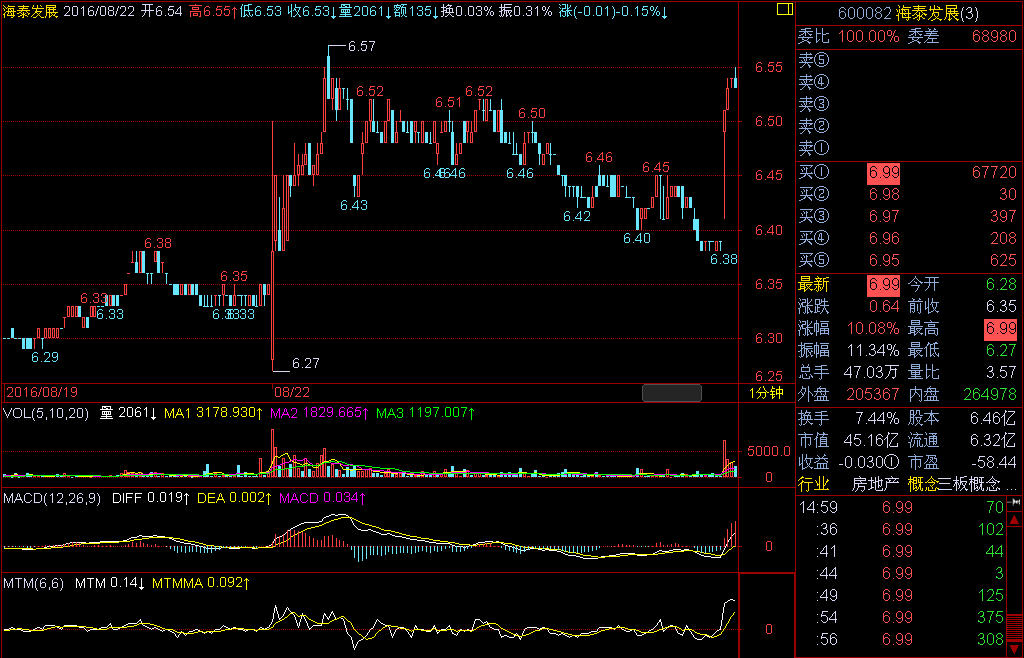The image size is (1024, 658).
Task: Click the 600082 stock code in quote panel
Action: 864,10
